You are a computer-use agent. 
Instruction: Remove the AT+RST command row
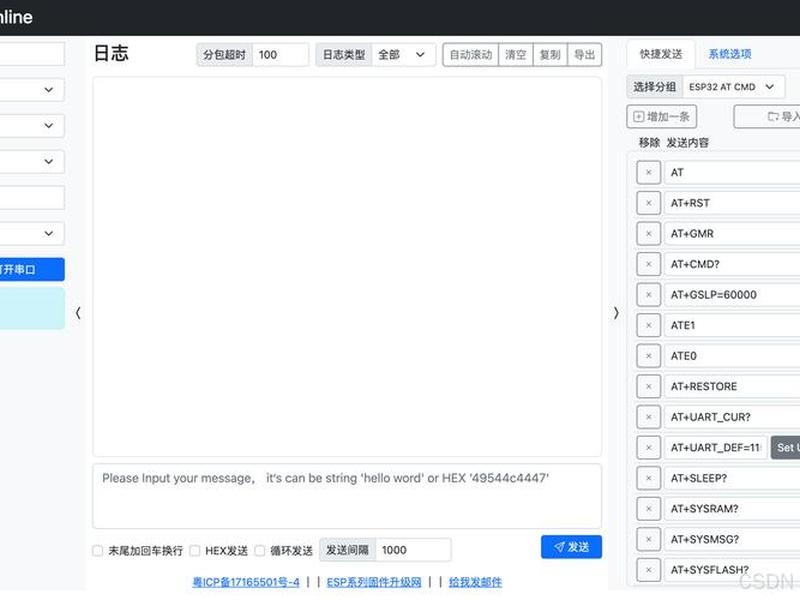648,203
